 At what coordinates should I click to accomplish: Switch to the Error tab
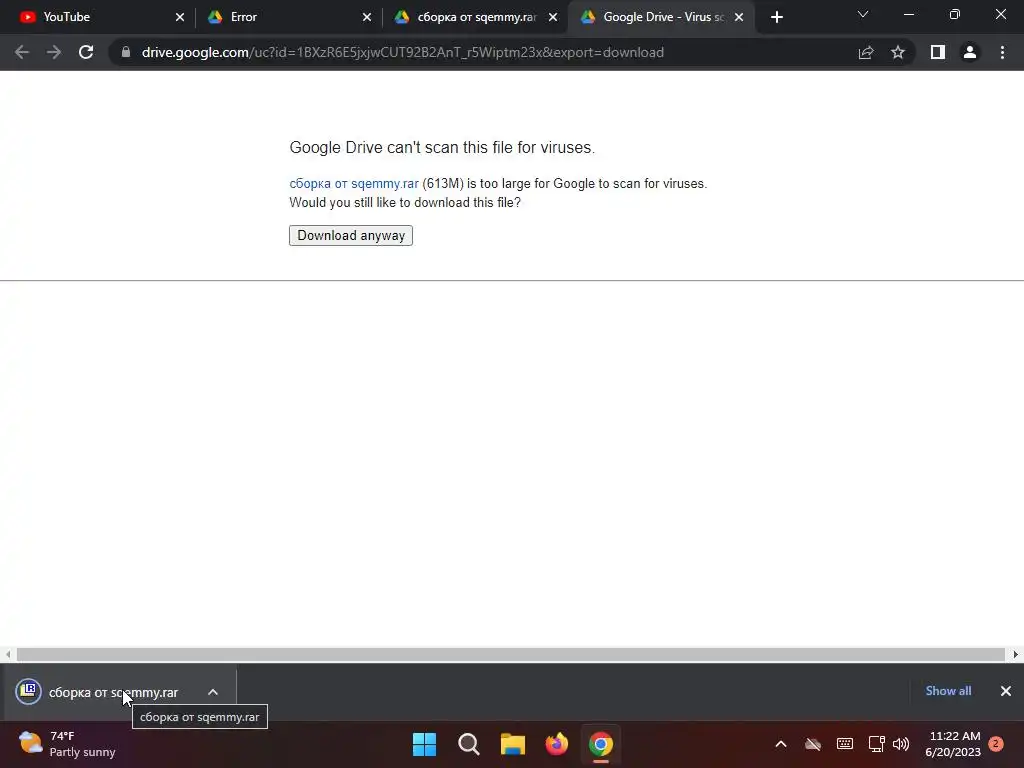click(x=287, y=17)
